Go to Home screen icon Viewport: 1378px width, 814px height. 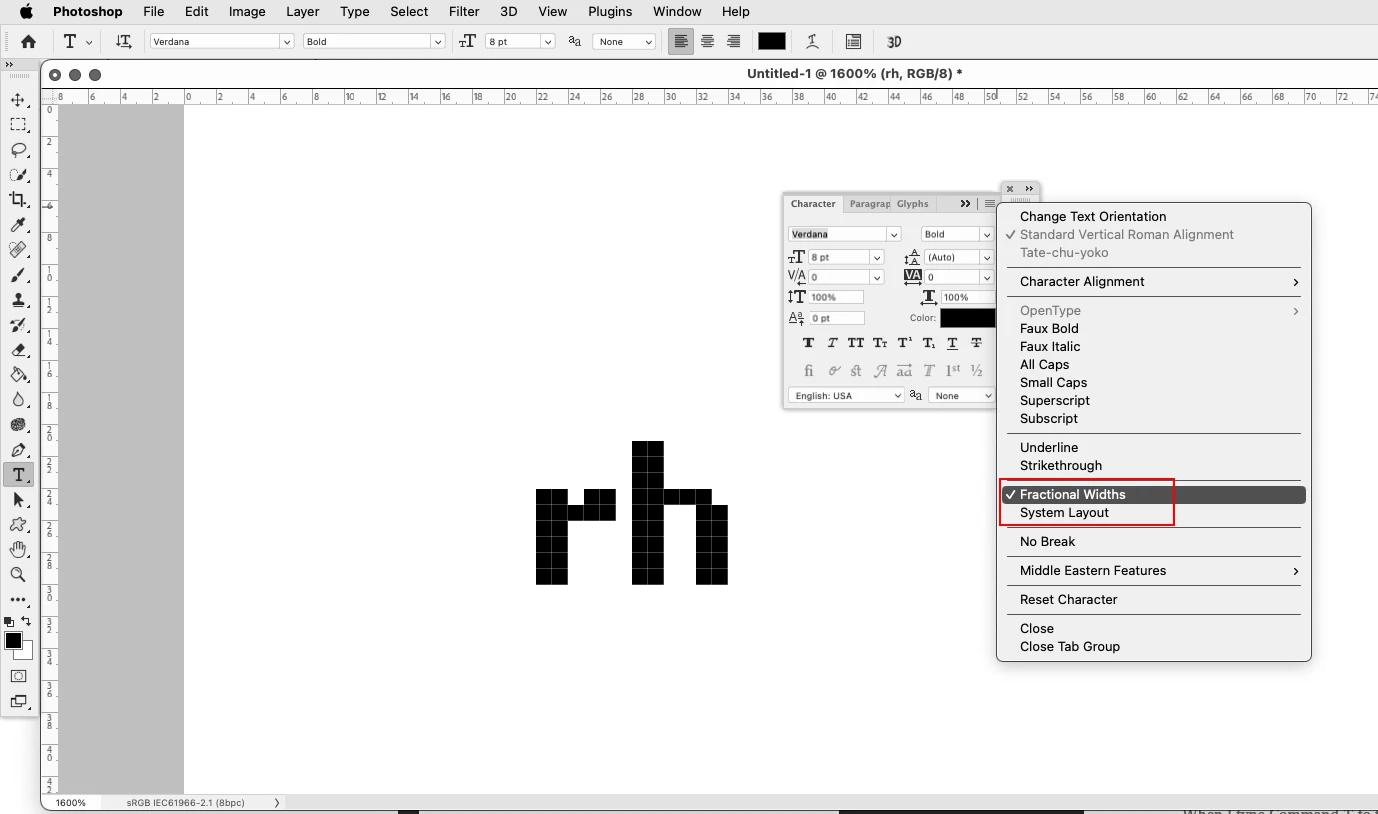point(28,41)
